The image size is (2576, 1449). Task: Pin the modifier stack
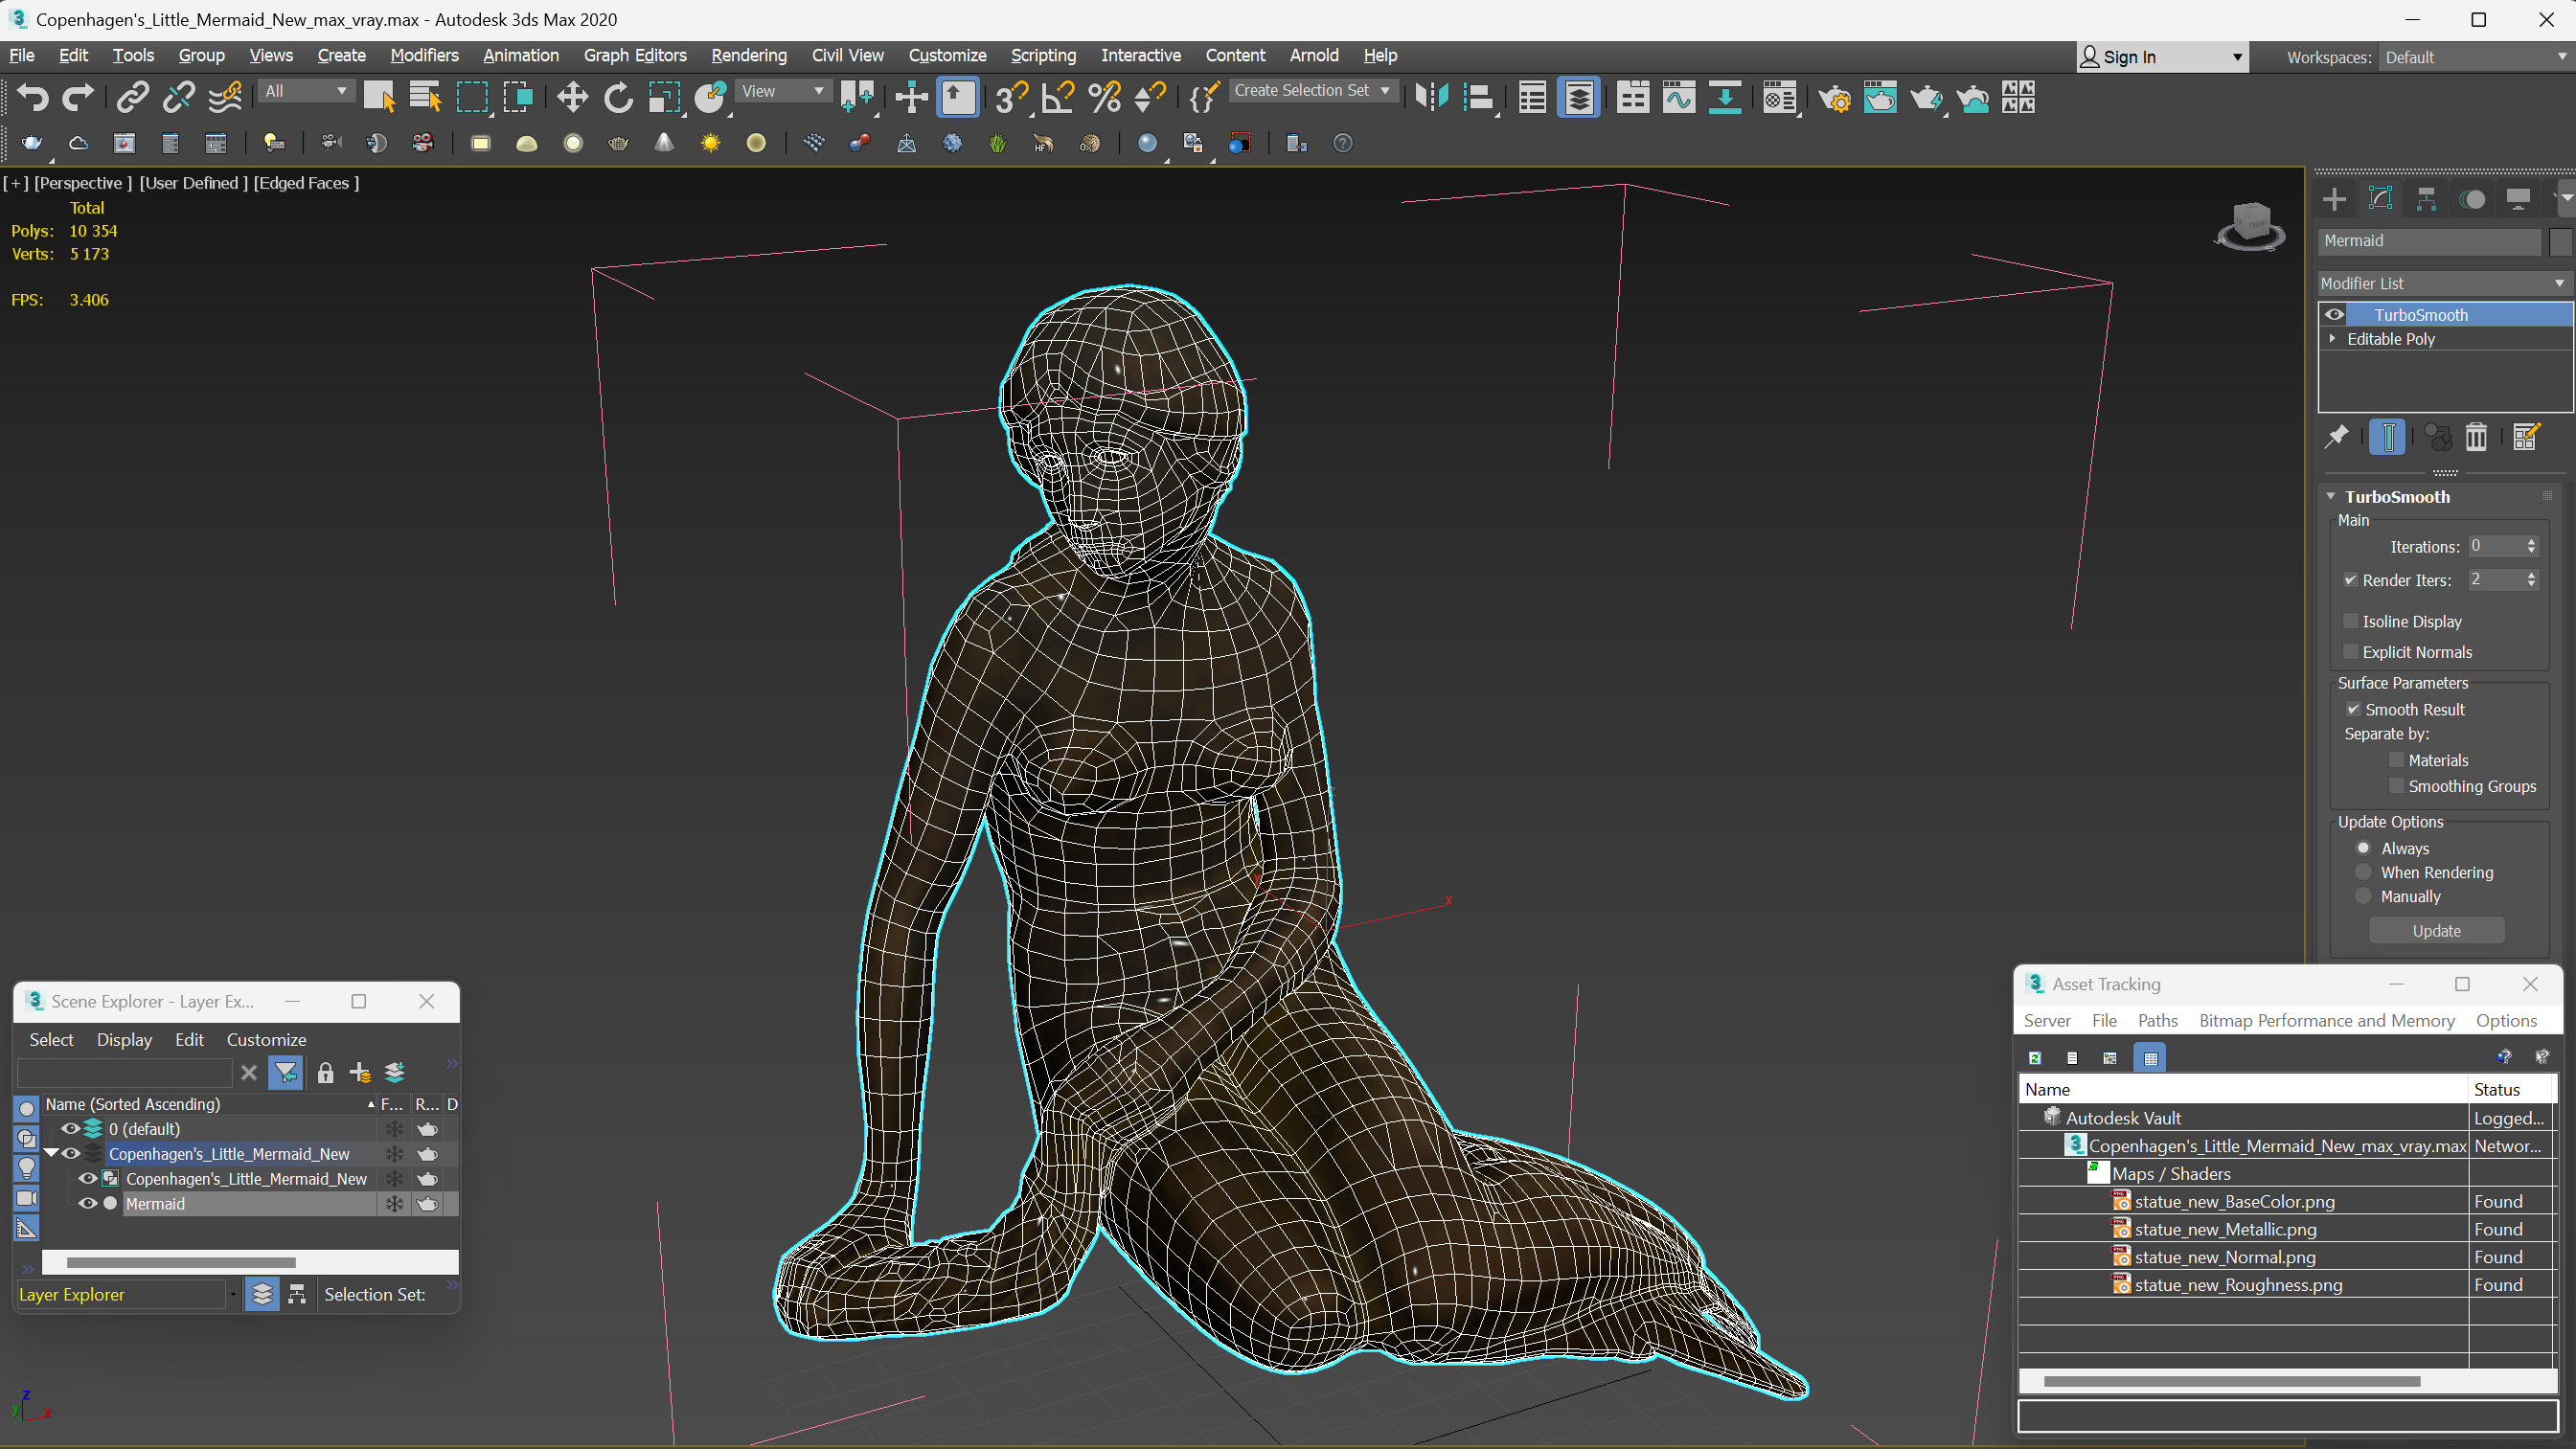[2337, 437]
